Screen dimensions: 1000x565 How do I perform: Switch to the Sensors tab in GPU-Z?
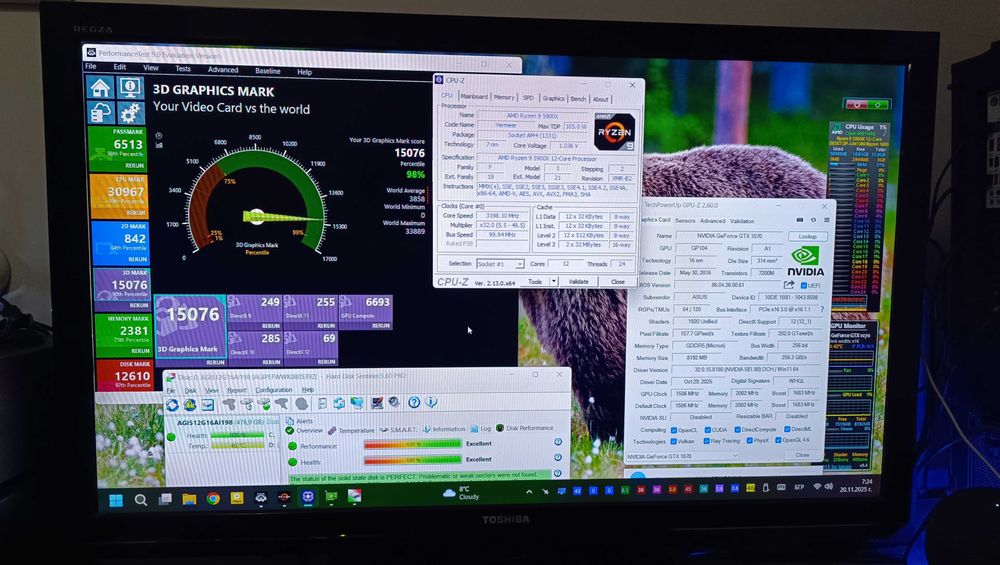point(685,221)
